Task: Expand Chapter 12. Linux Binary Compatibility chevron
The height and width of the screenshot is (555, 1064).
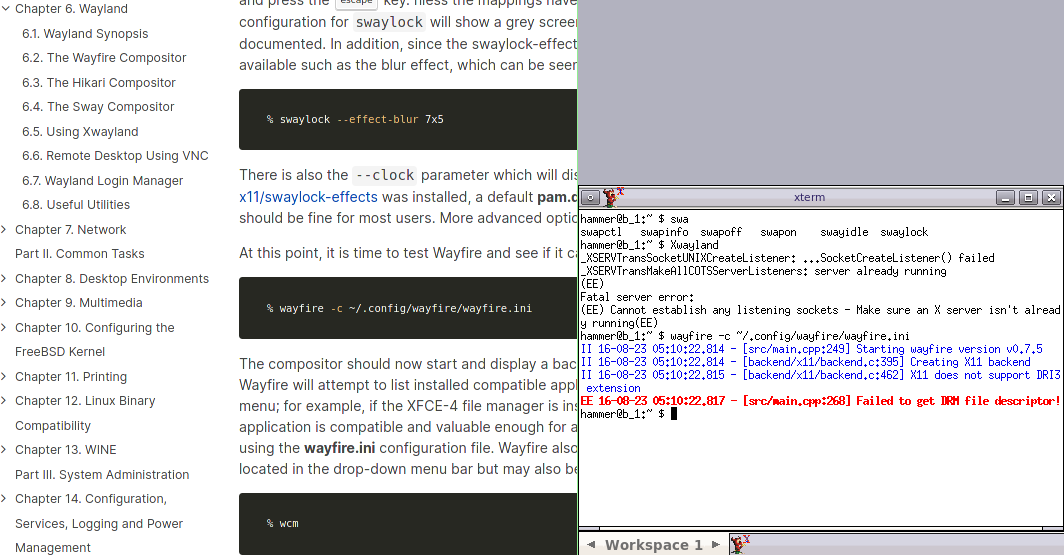Action: (4, 401)
